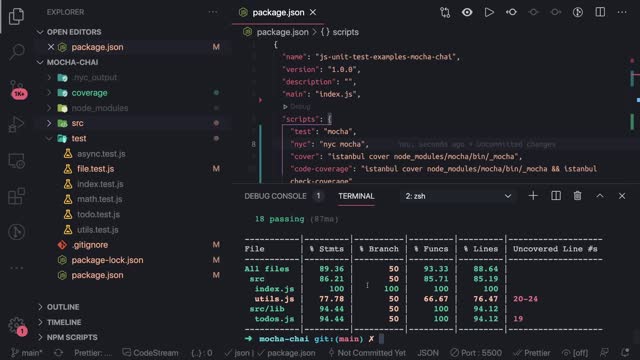Open the Run and Debug view
640x360 pixels.
tap(16, 124)
